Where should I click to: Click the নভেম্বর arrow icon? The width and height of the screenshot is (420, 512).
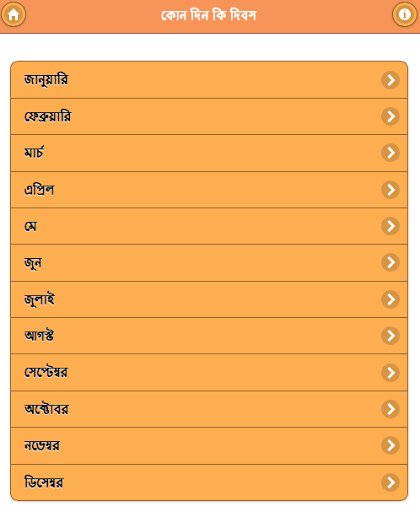pos(390,445)
